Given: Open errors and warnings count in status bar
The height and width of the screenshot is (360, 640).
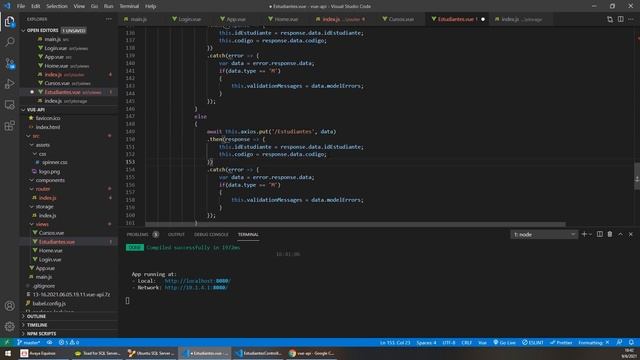Looking at the screenshot, I should click(69, 342).
